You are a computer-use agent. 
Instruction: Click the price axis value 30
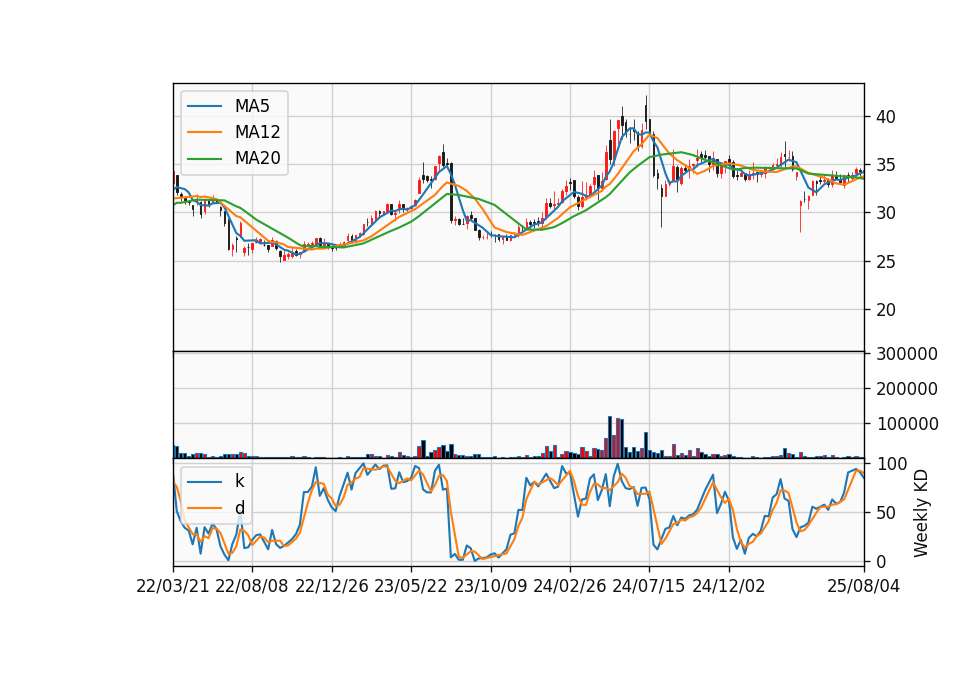885,213
